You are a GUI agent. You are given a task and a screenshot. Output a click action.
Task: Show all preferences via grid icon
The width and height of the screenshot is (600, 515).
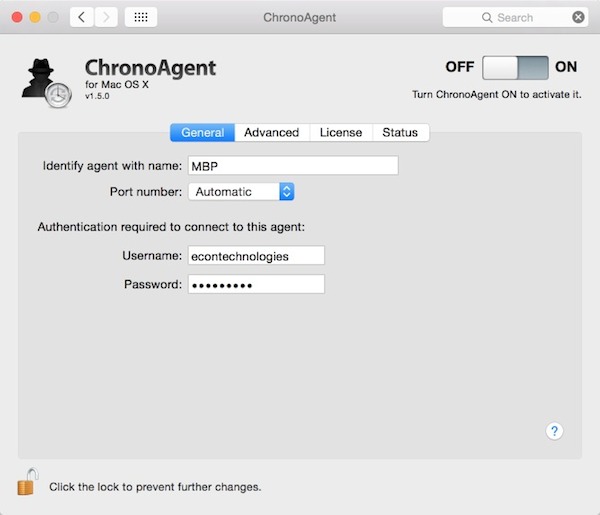pos(141,17)
